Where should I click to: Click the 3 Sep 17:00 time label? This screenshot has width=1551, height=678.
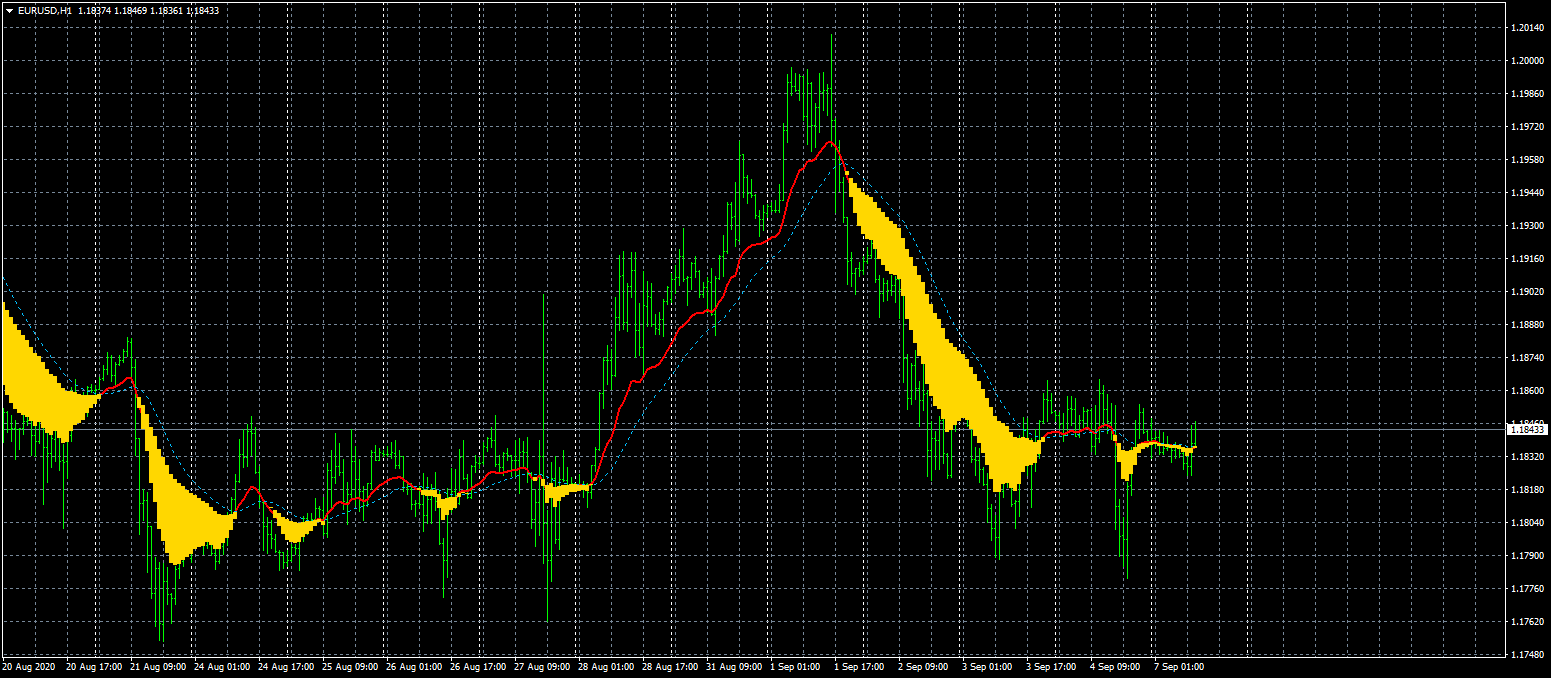click(x=1052, y=666)
